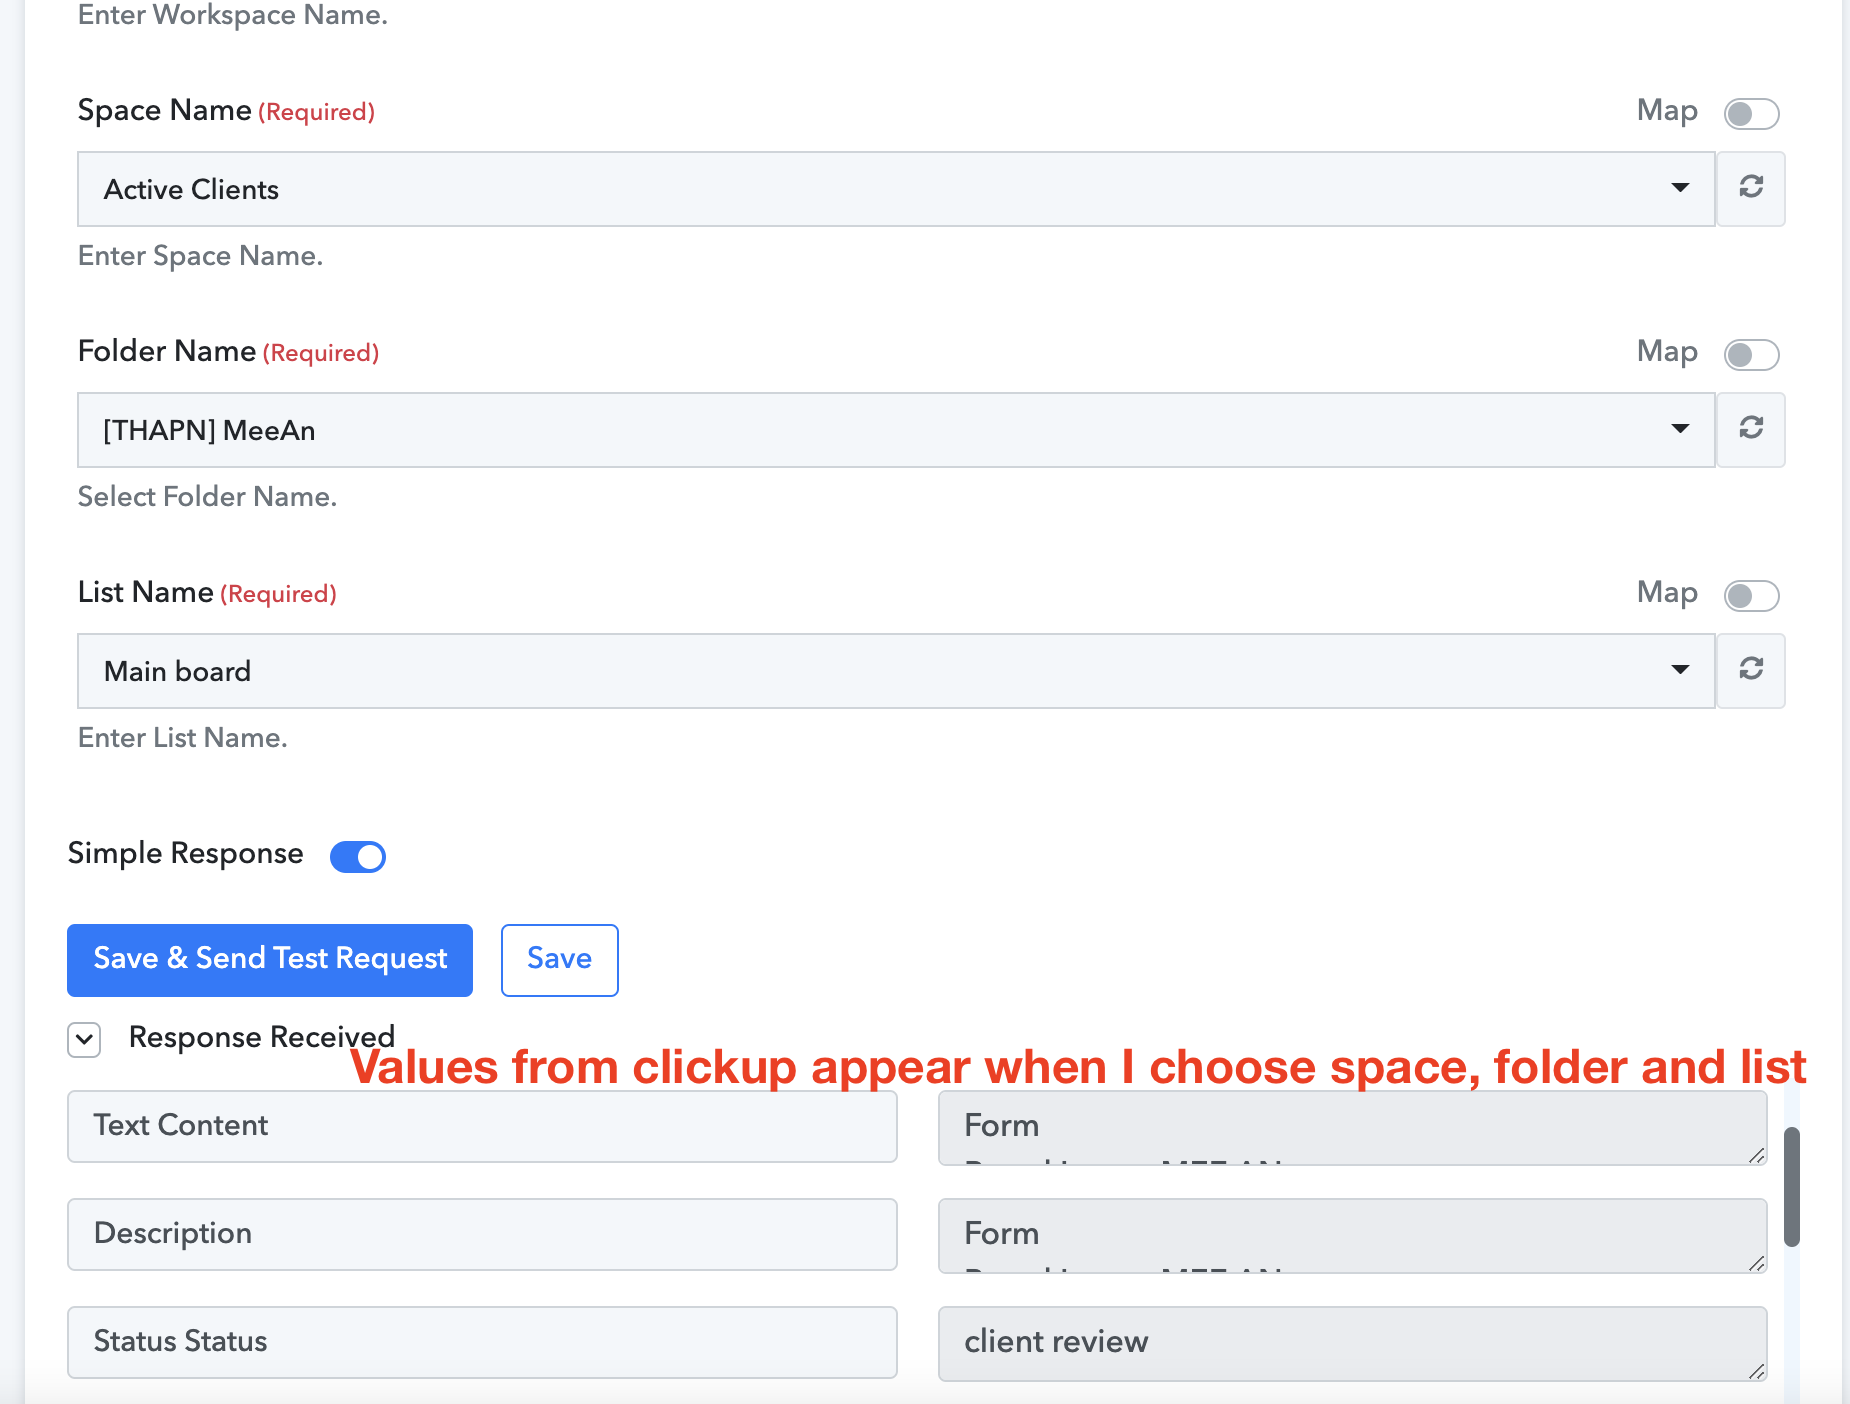Viewport: 1850px width, 1404px height.
Task: Refresh the Folder Name list
Action: coord(1751,430)
